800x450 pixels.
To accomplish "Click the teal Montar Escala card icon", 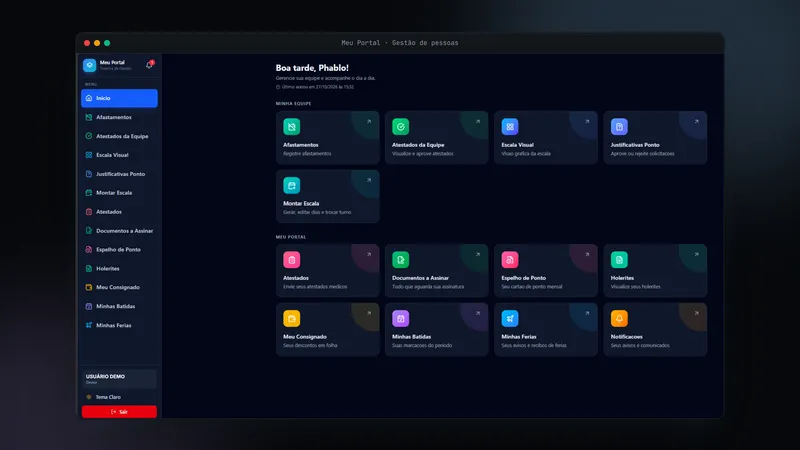I will (292, 185).
